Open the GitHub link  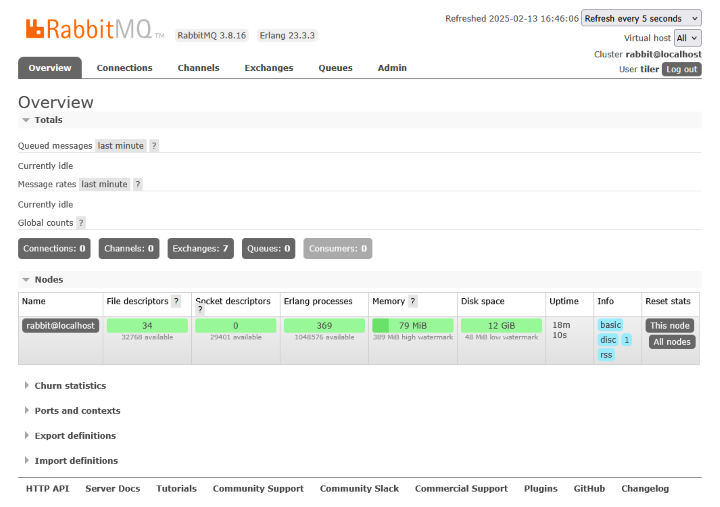point(589,489)
